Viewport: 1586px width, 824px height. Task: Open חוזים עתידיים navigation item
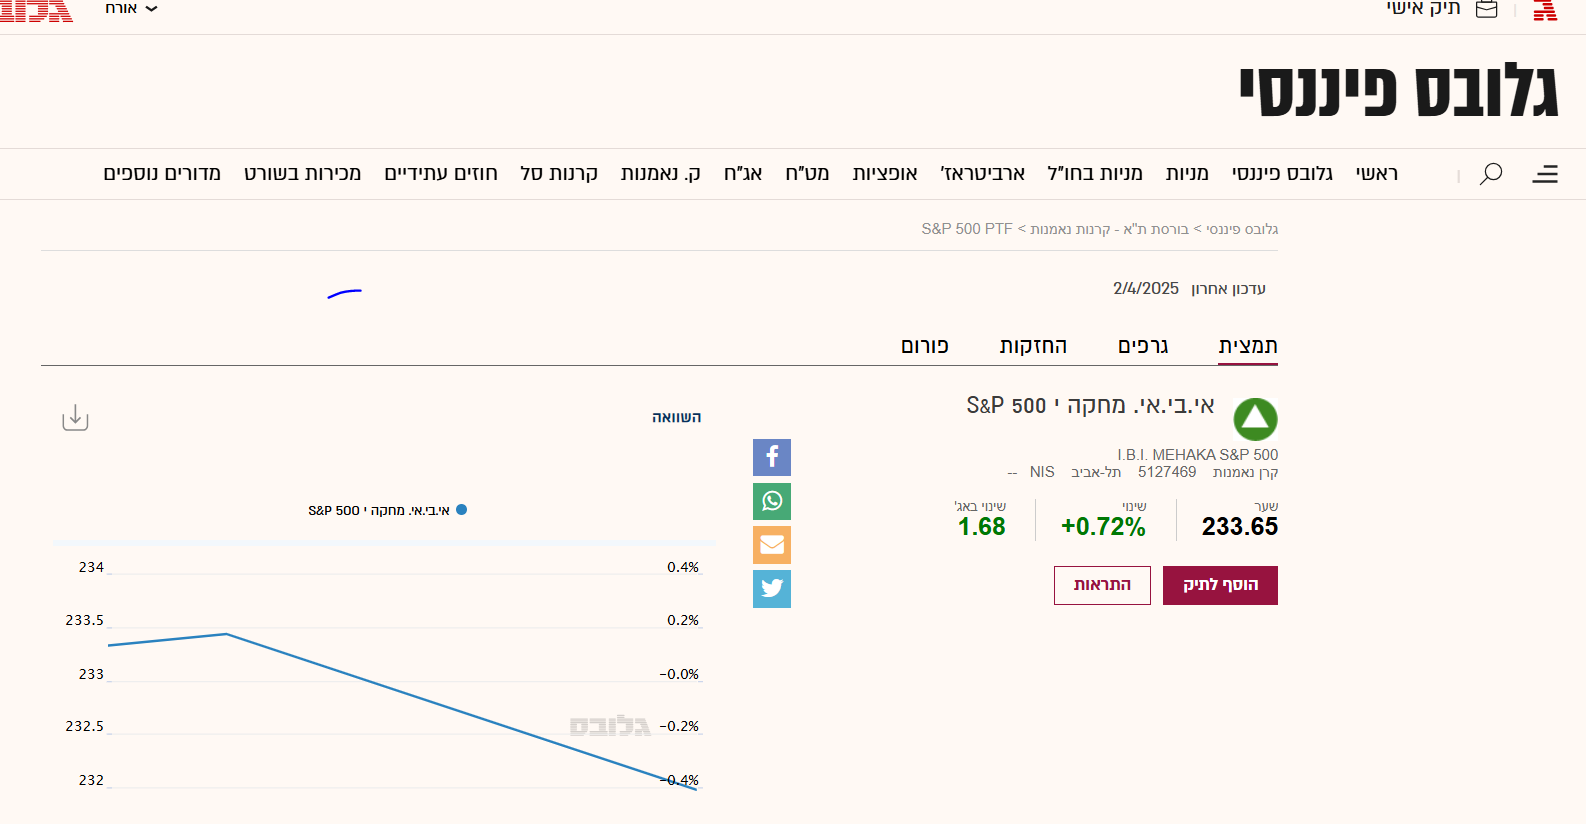(x=441, y=174)
